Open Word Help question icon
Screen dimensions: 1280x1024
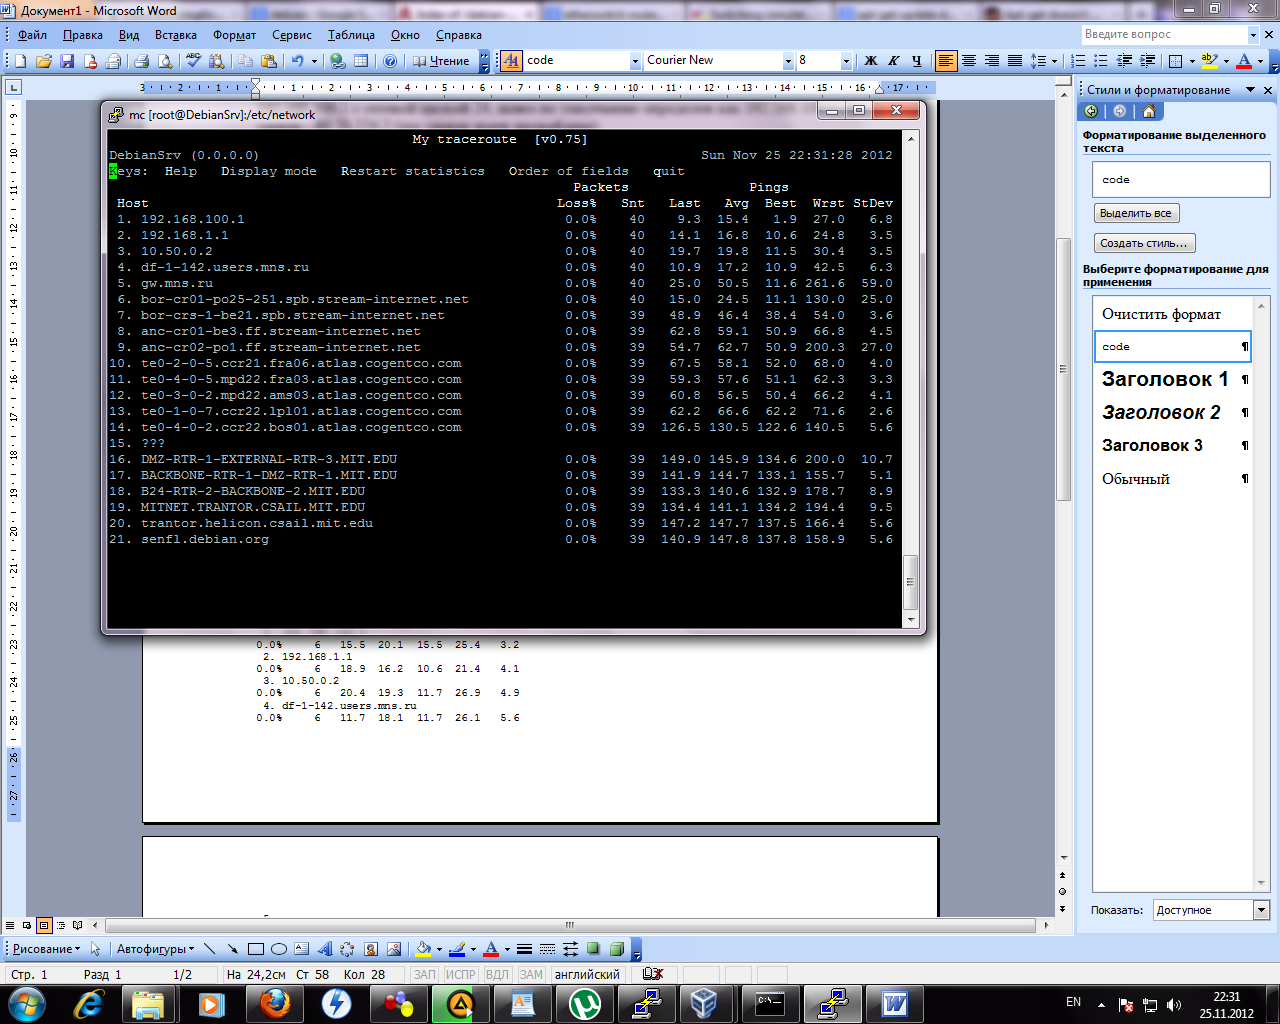tap(390, 61)
